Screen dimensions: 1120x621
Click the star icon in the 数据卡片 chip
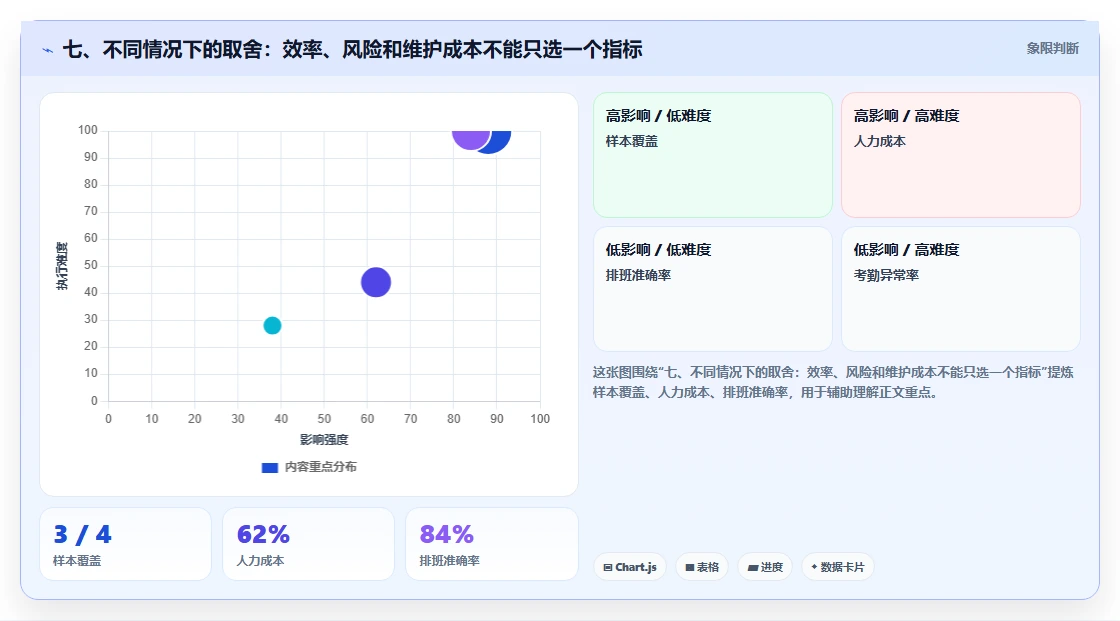814,567
